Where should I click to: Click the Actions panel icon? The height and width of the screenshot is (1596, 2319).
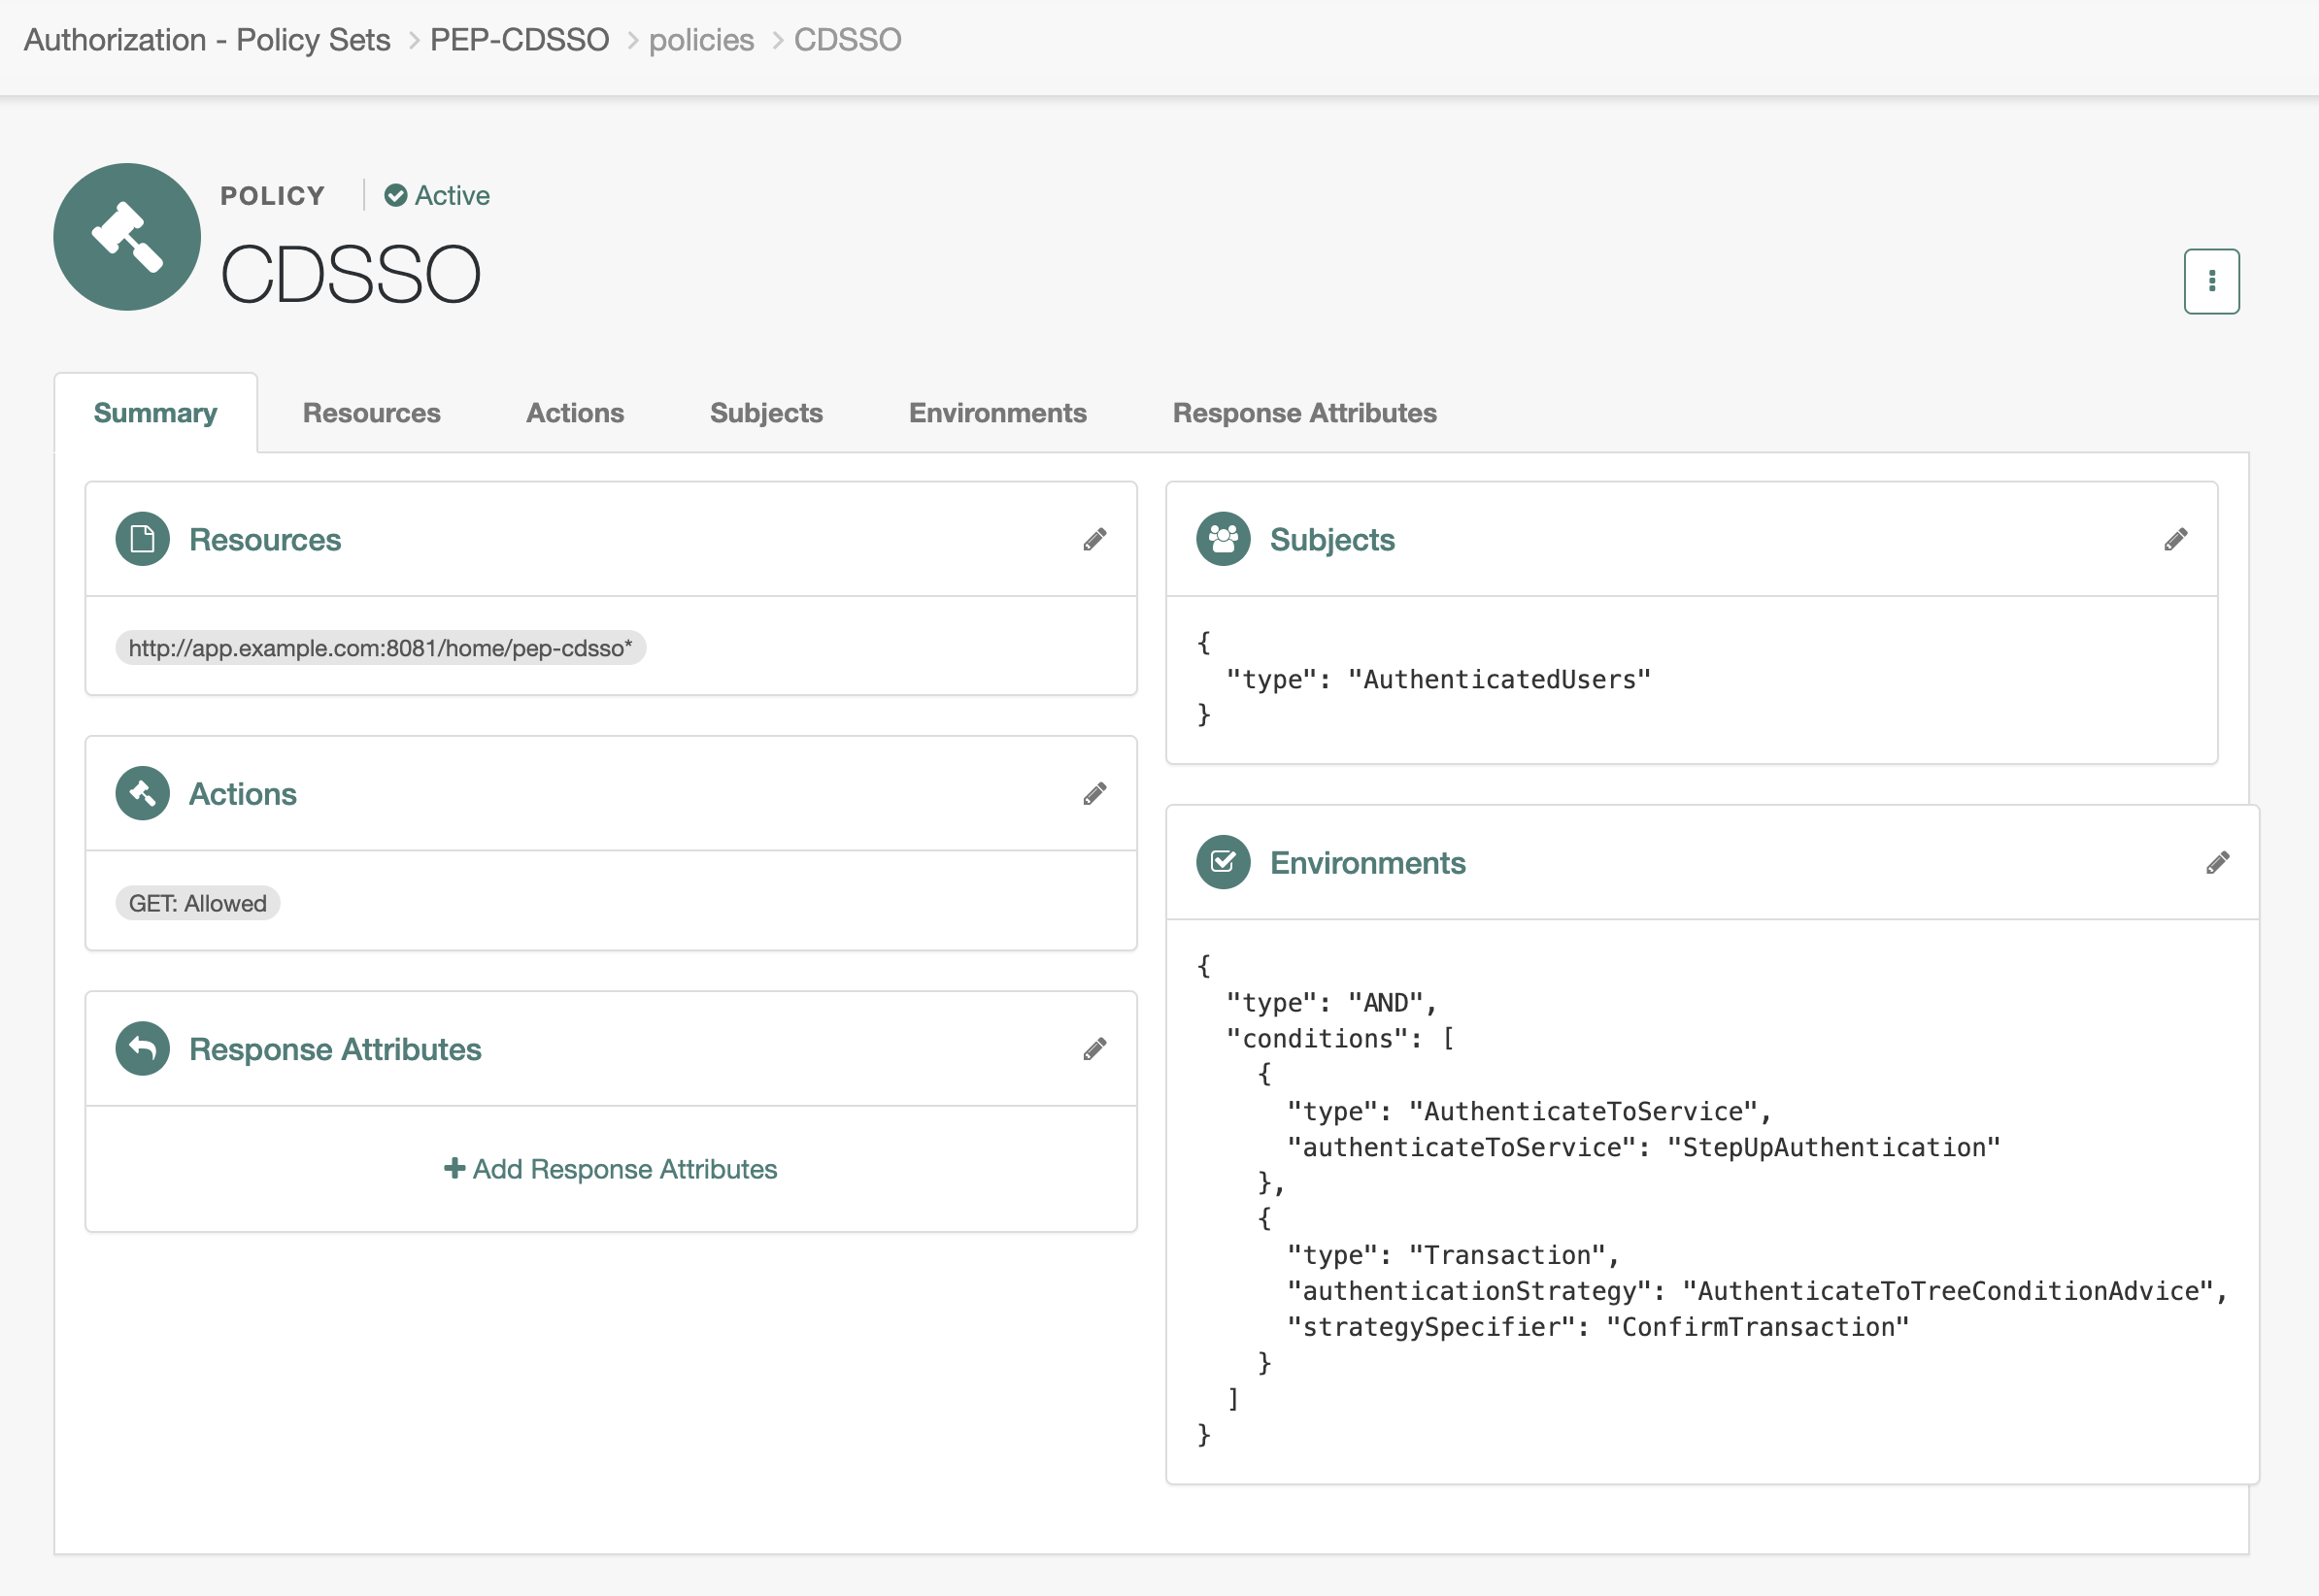tap(143, 794)
